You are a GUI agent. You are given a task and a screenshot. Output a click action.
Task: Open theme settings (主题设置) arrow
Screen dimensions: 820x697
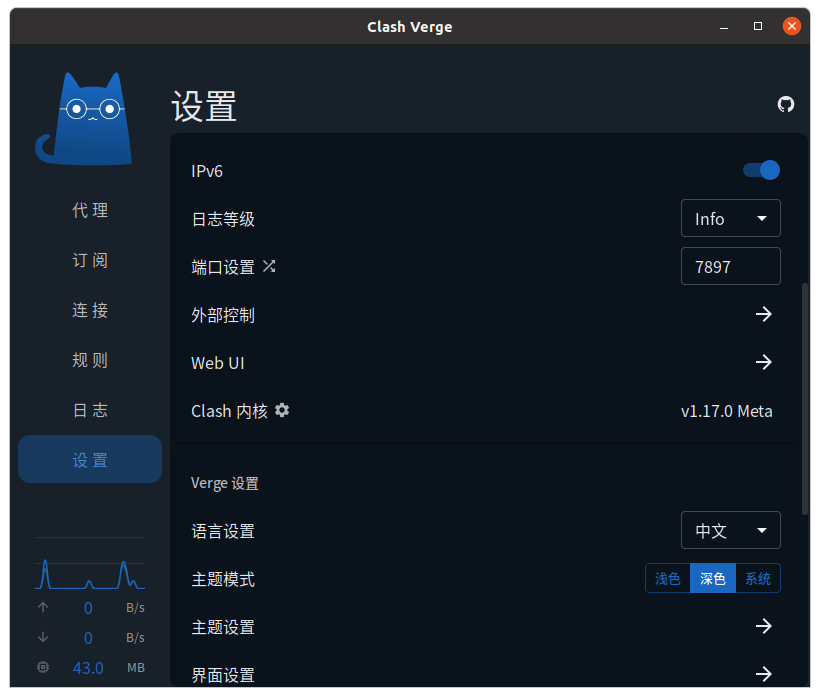point(763,626)
